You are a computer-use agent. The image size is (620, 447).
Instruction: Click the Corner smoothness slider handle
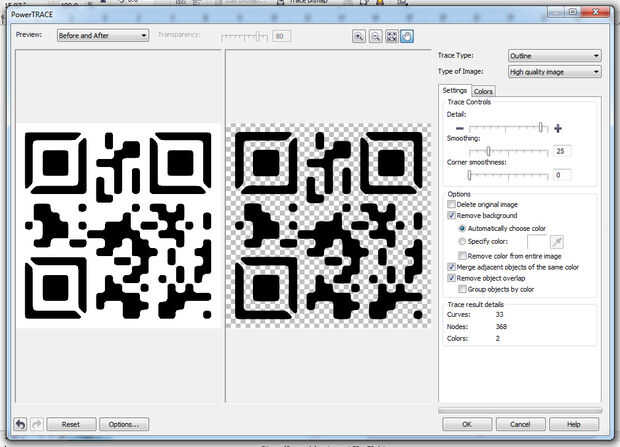click(469, 175)
